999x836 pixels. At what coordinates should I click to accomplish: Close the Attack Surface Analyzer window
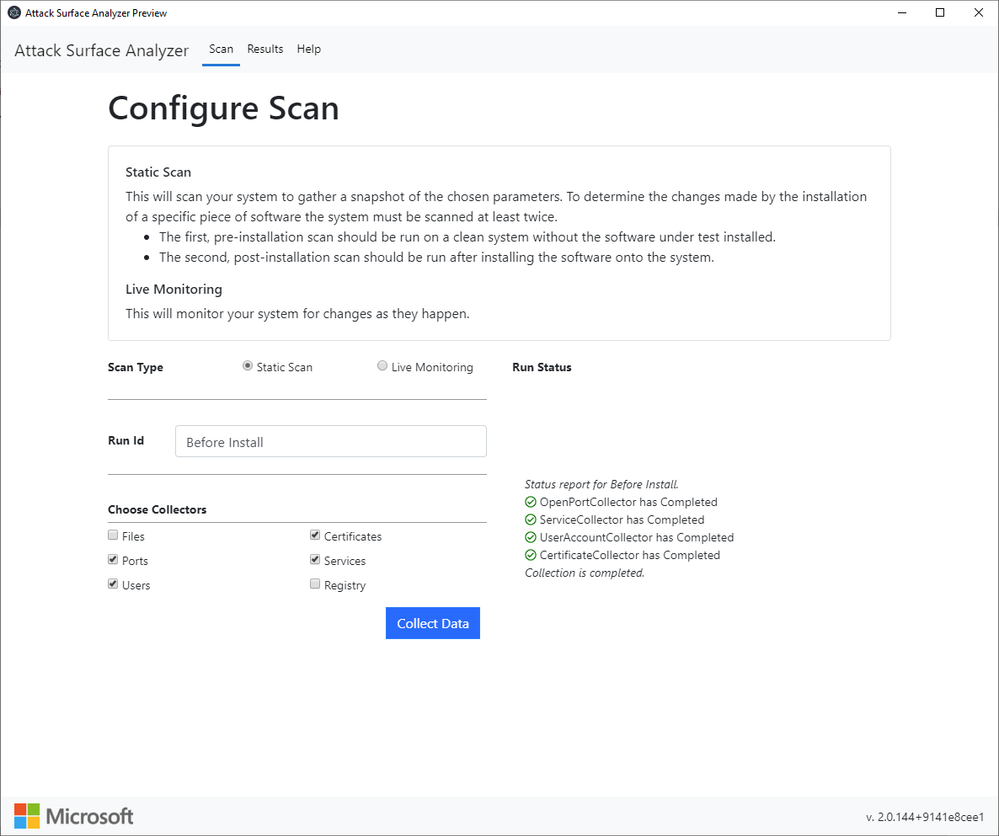point(979,13)
